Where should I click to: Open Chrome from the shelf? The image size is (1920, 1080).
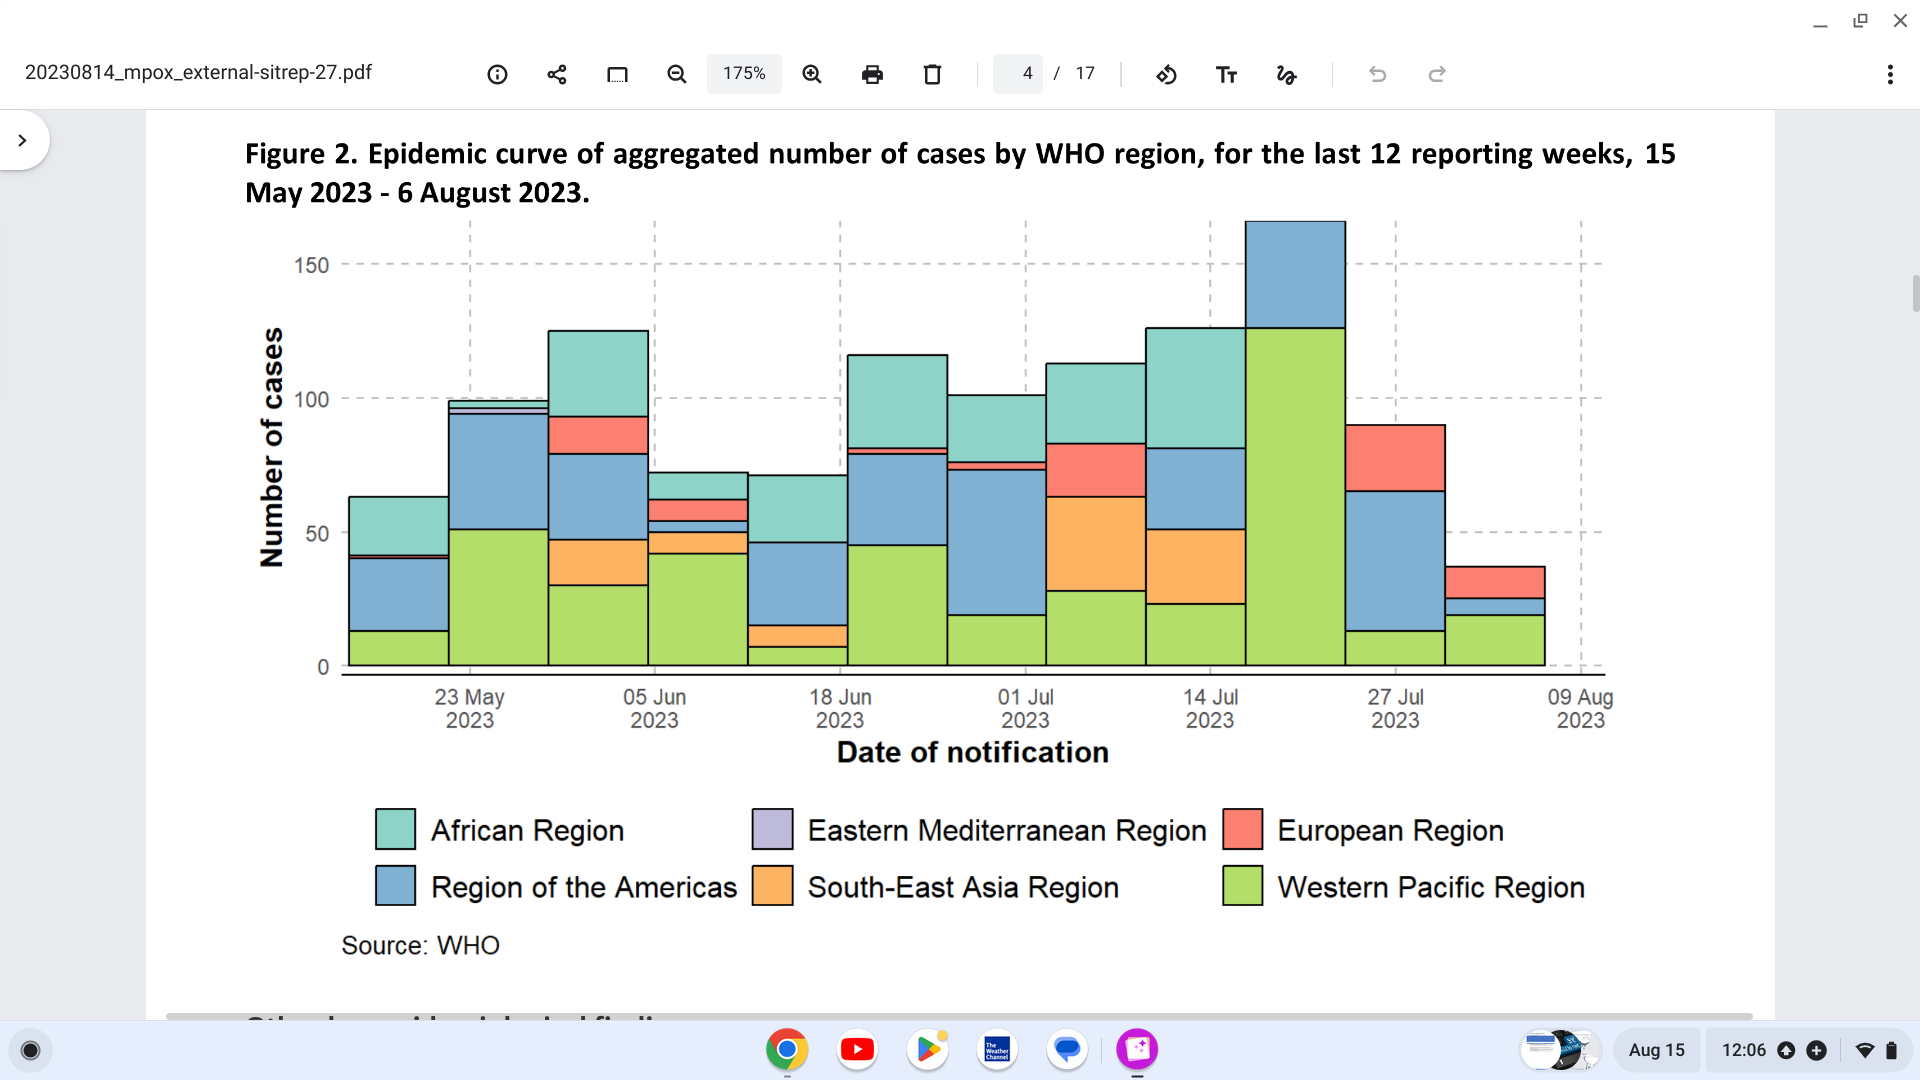click(787, 1049)
